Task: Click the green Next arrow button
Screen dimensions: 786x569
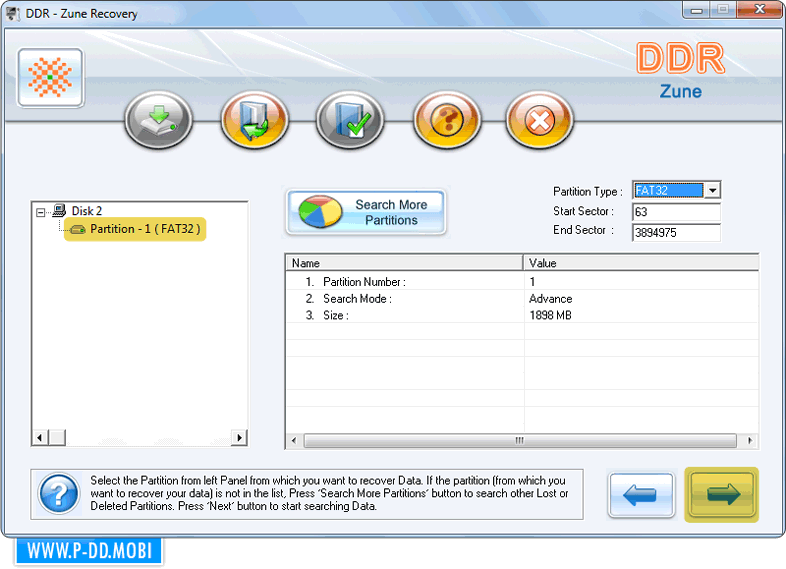Action: [x=722, y=495]
